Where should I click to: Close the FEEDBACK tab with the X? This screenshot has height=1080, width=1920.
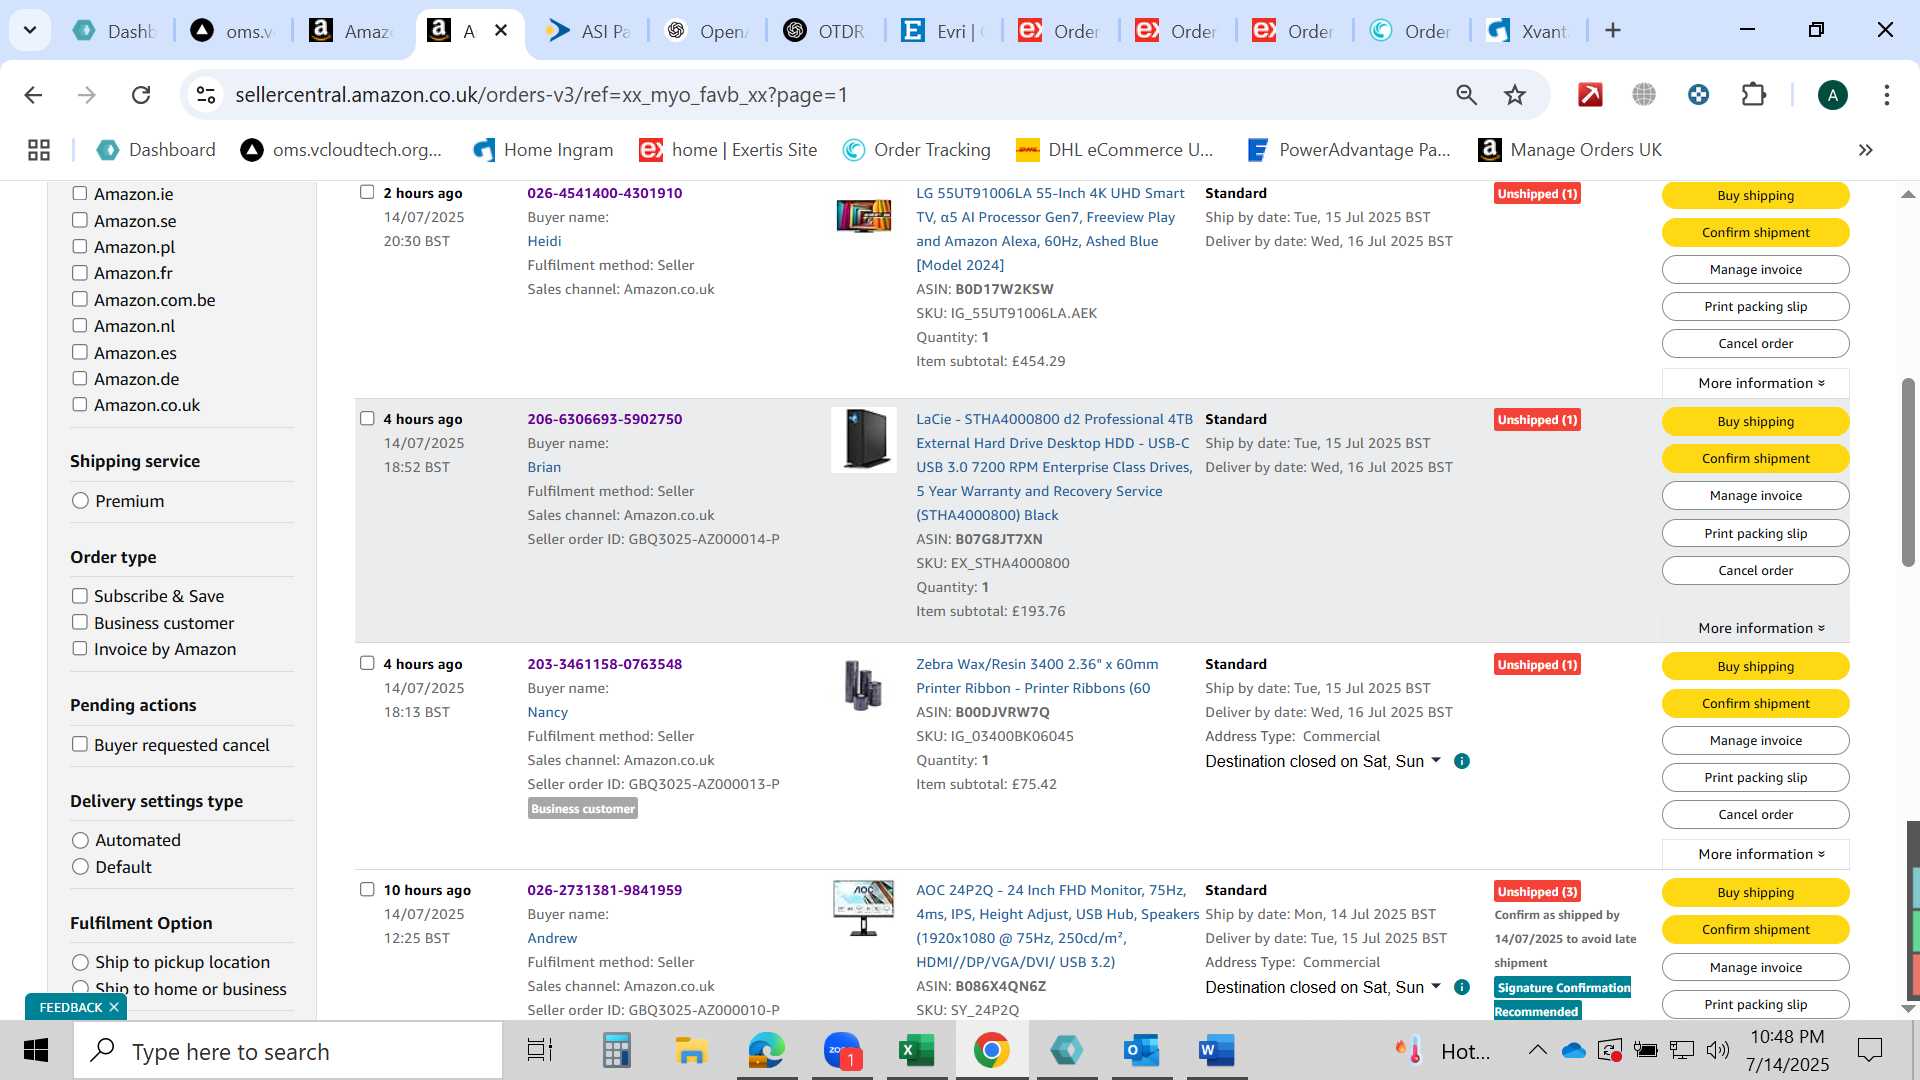(x=114, y=1008)
